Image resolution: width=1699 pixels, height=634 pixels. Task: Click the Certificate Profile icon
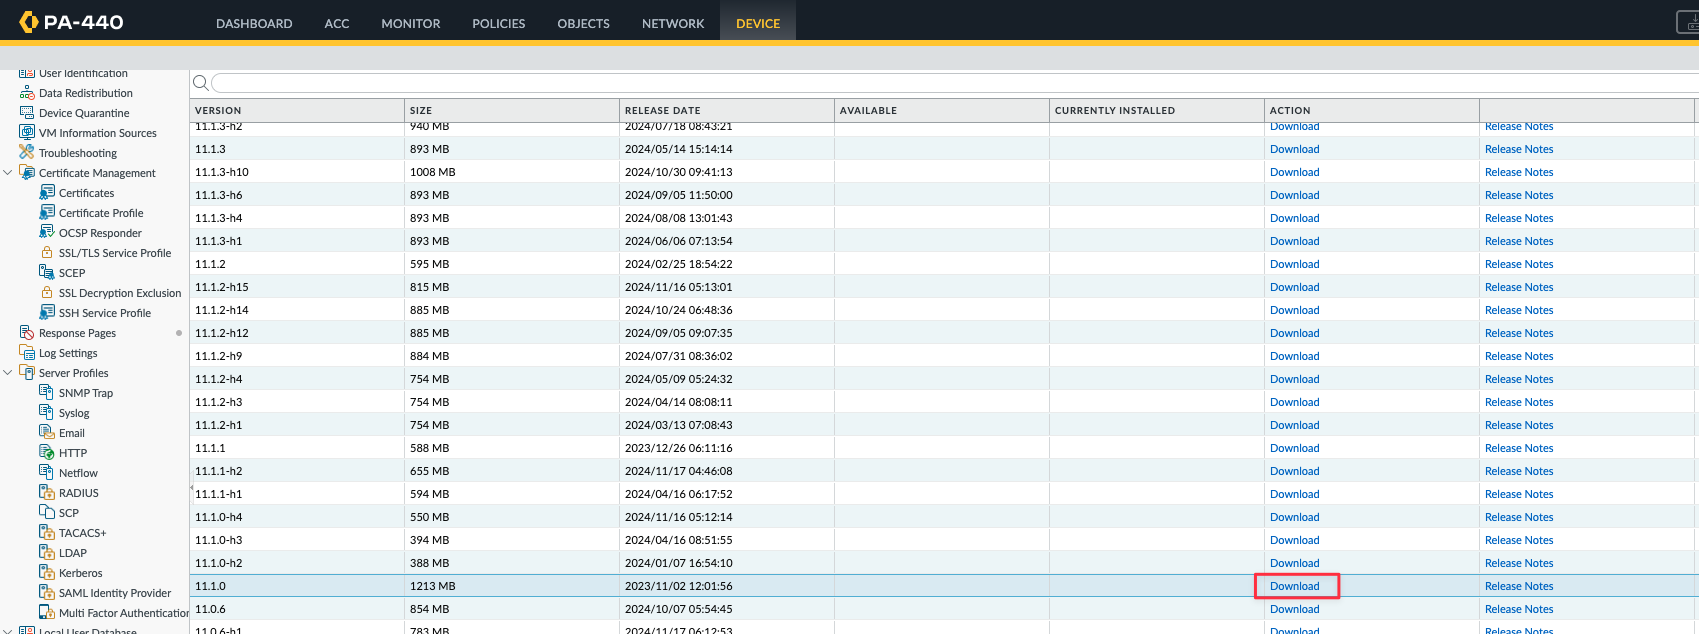pyautogui.click(x=47, y=213)
